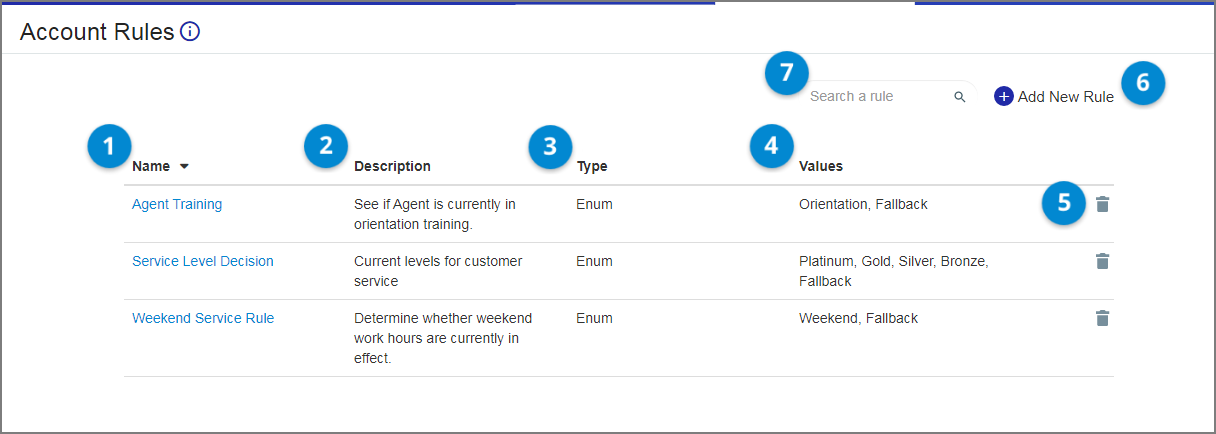Open the Agent Training rule link
The image size is (1216, 434).
[x=177, y=204]
